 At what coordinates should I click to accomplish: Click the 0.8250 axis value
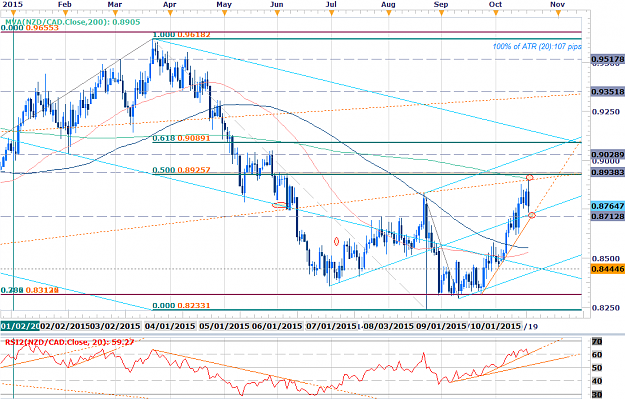point(606,308)
